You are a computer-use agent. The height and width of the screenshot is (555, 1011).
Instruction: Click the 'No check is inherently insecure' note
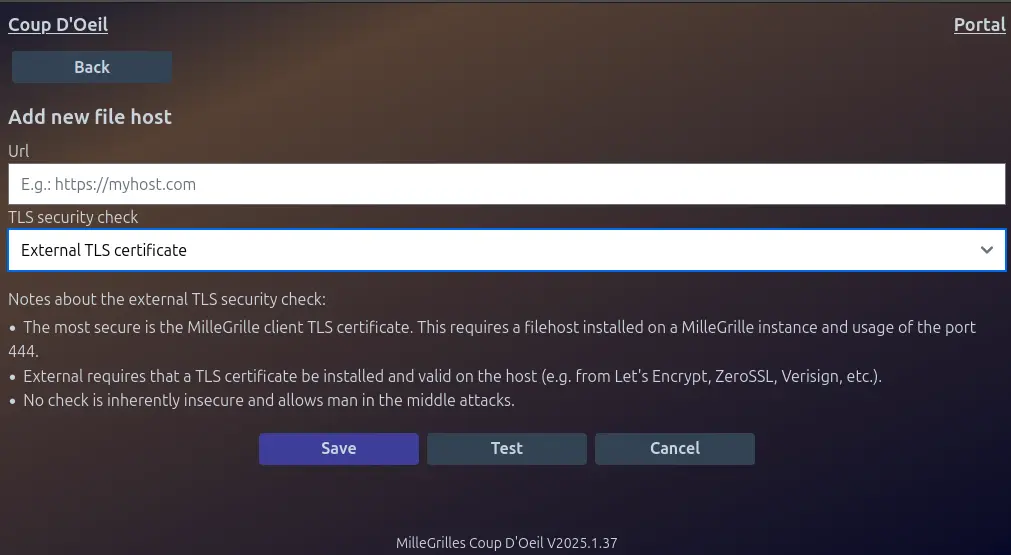click(x=268, y=401)
